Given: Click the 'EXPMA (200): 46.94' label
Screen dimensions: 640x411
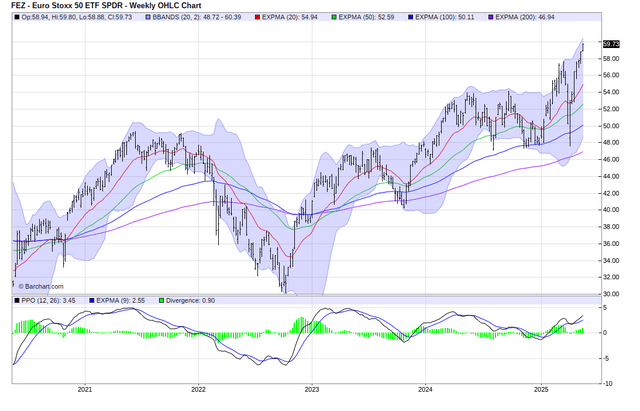Looking at the screenshot, I should pyautogui.click(x=525, y=17).
